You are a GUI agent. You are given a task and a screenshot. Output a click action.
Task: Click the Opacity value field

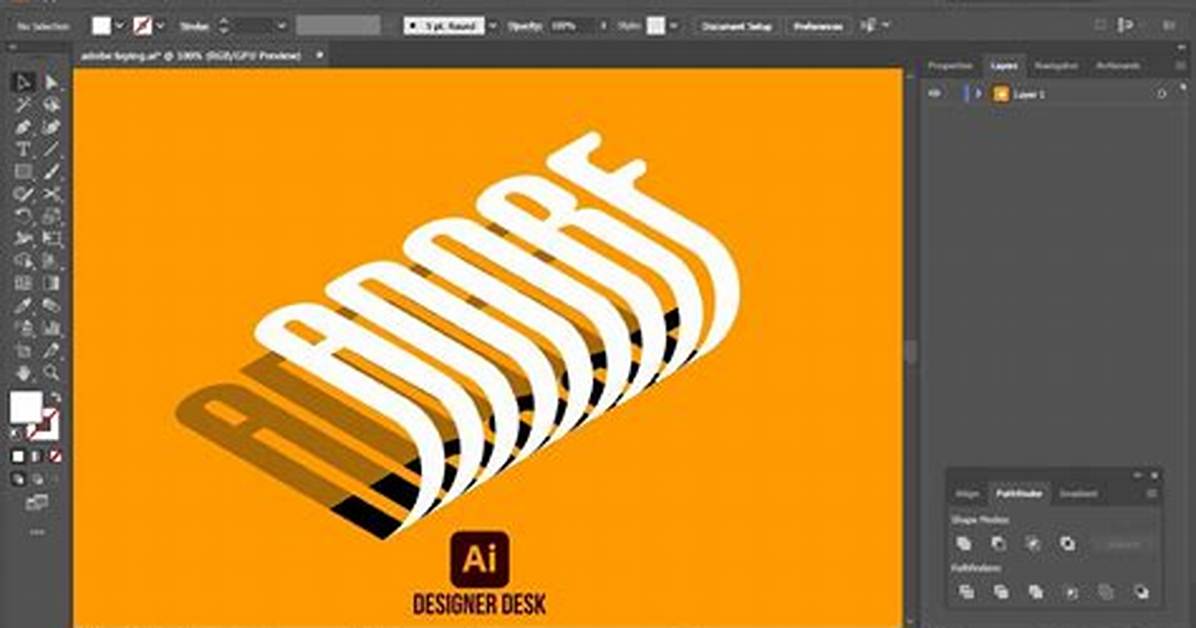573,26
